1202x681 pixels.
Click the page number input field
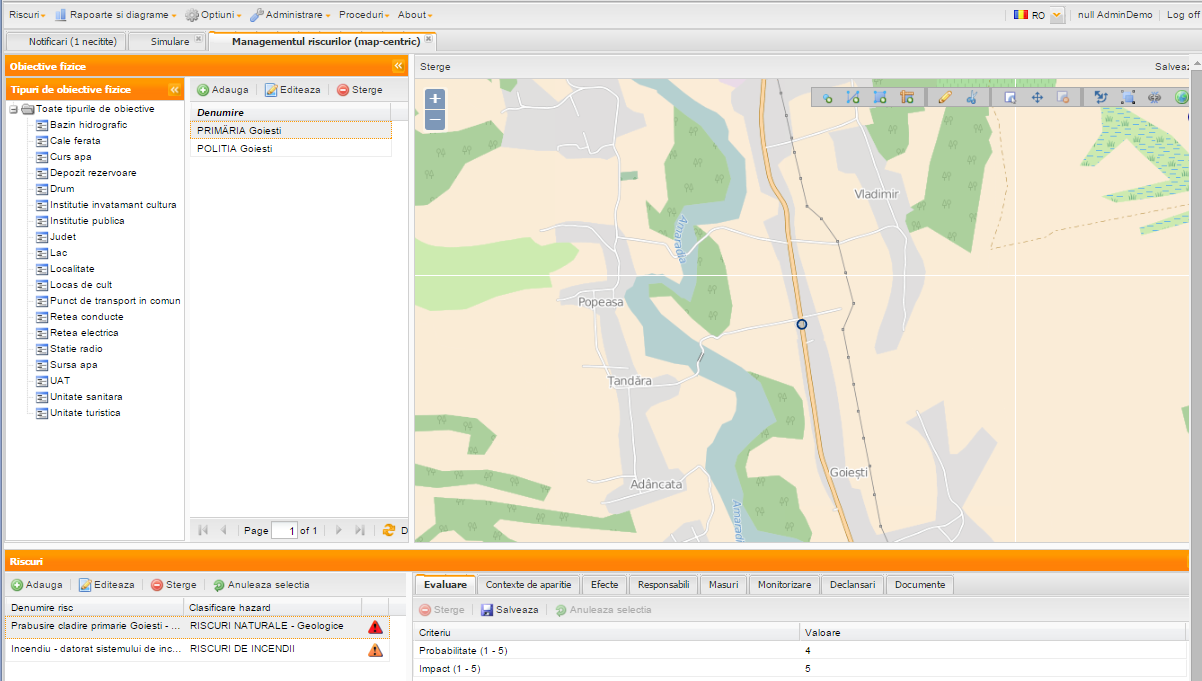(285, 531)
